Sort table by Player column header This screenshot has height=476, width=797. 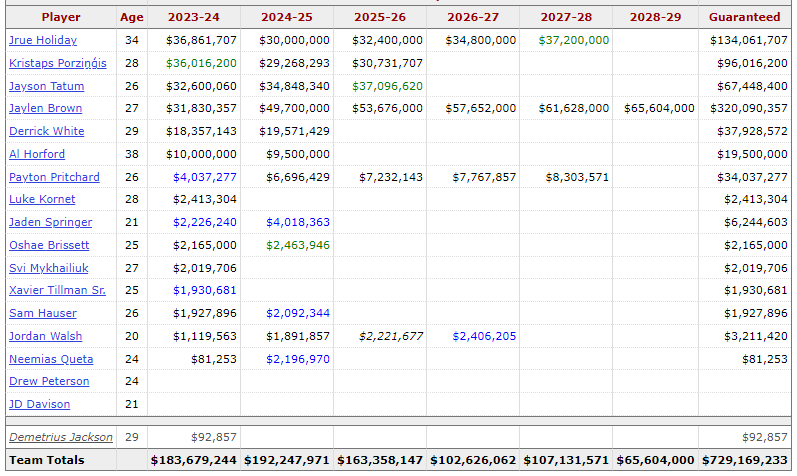[61, 17]
